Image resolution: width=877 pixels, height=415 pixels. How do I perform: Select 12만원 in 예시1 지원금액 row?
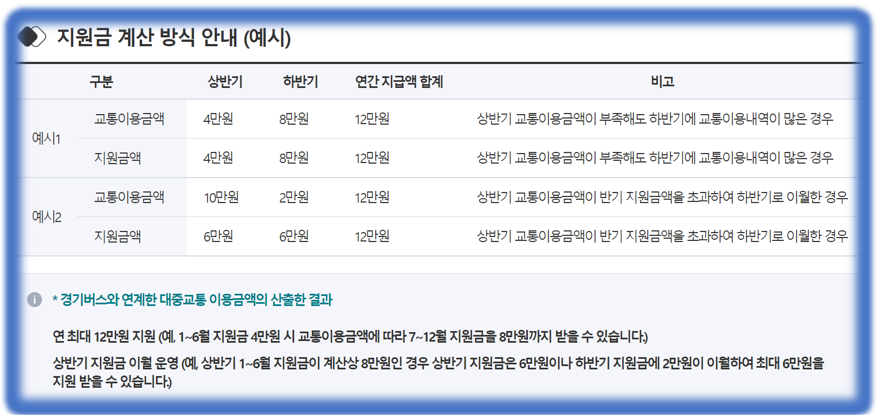click(372, 158)
